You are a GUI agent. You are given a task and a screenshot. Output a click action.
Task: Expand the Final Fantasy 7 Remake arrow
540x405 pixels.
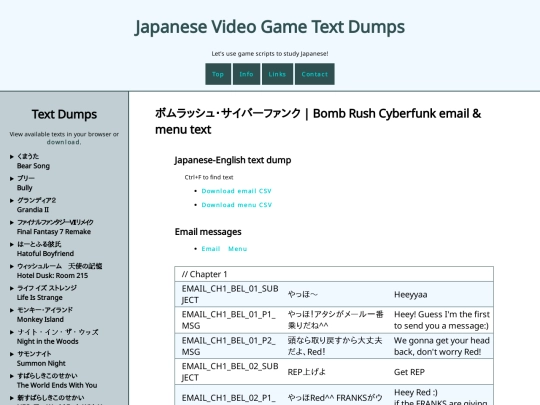pos(12,222)
